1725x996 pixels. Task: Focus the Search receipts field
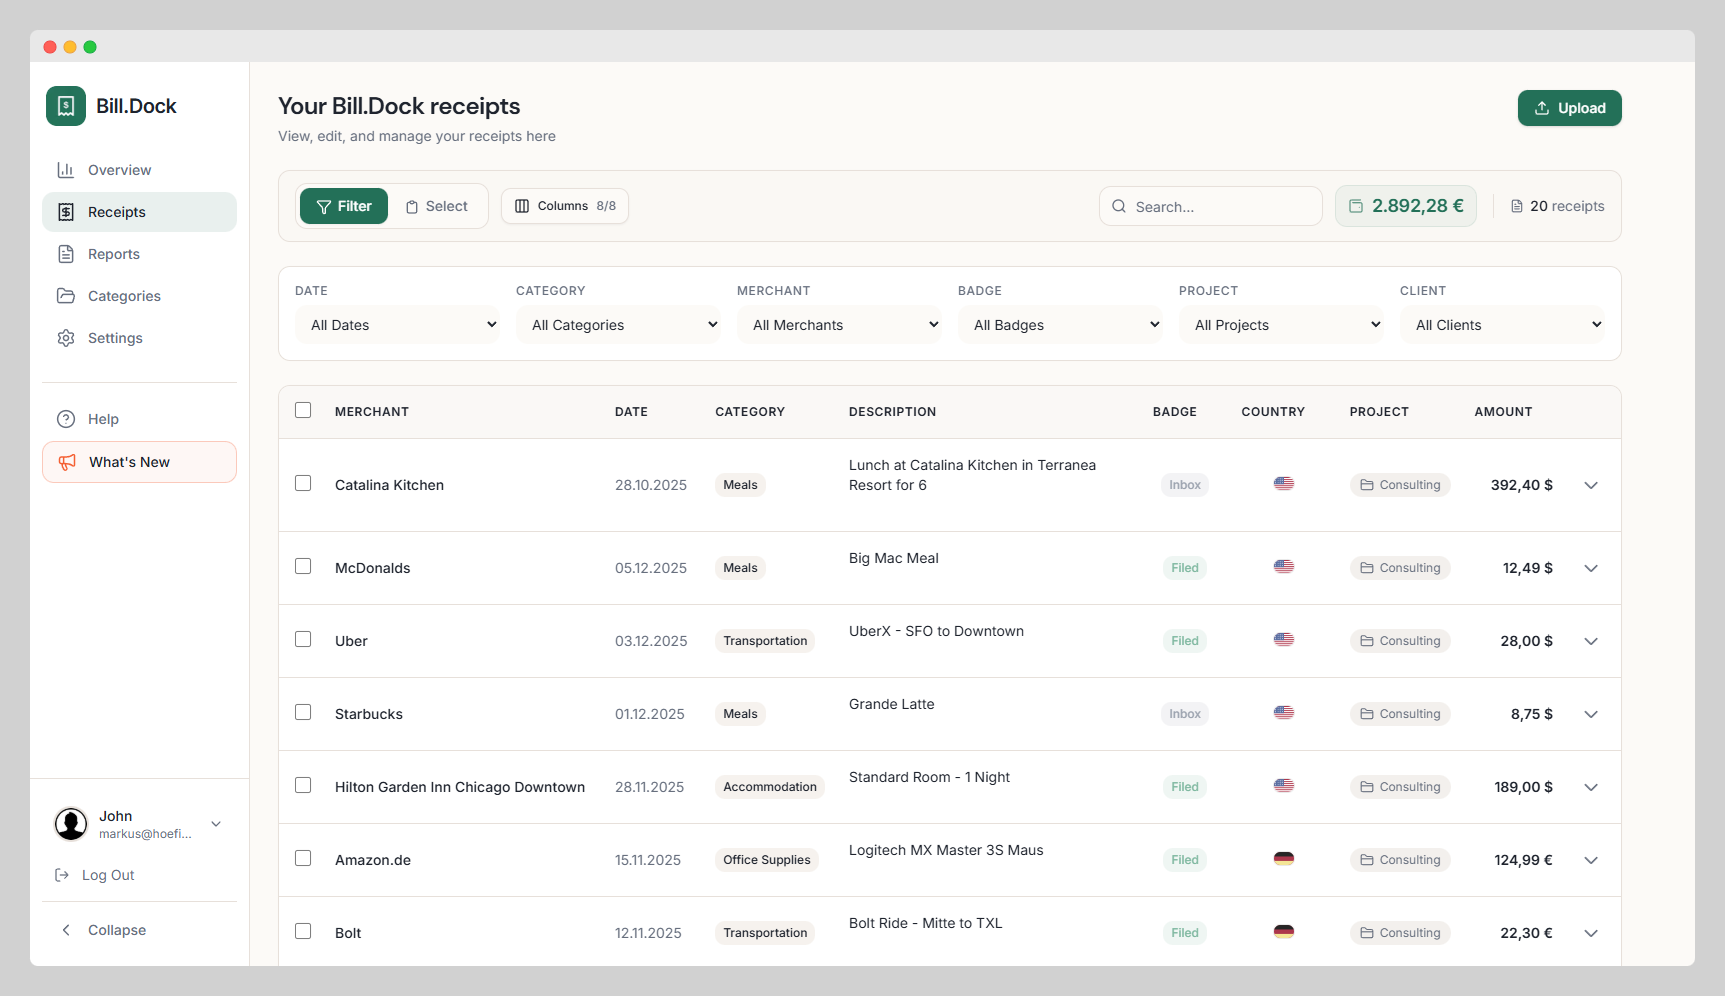pos(1211,206)
